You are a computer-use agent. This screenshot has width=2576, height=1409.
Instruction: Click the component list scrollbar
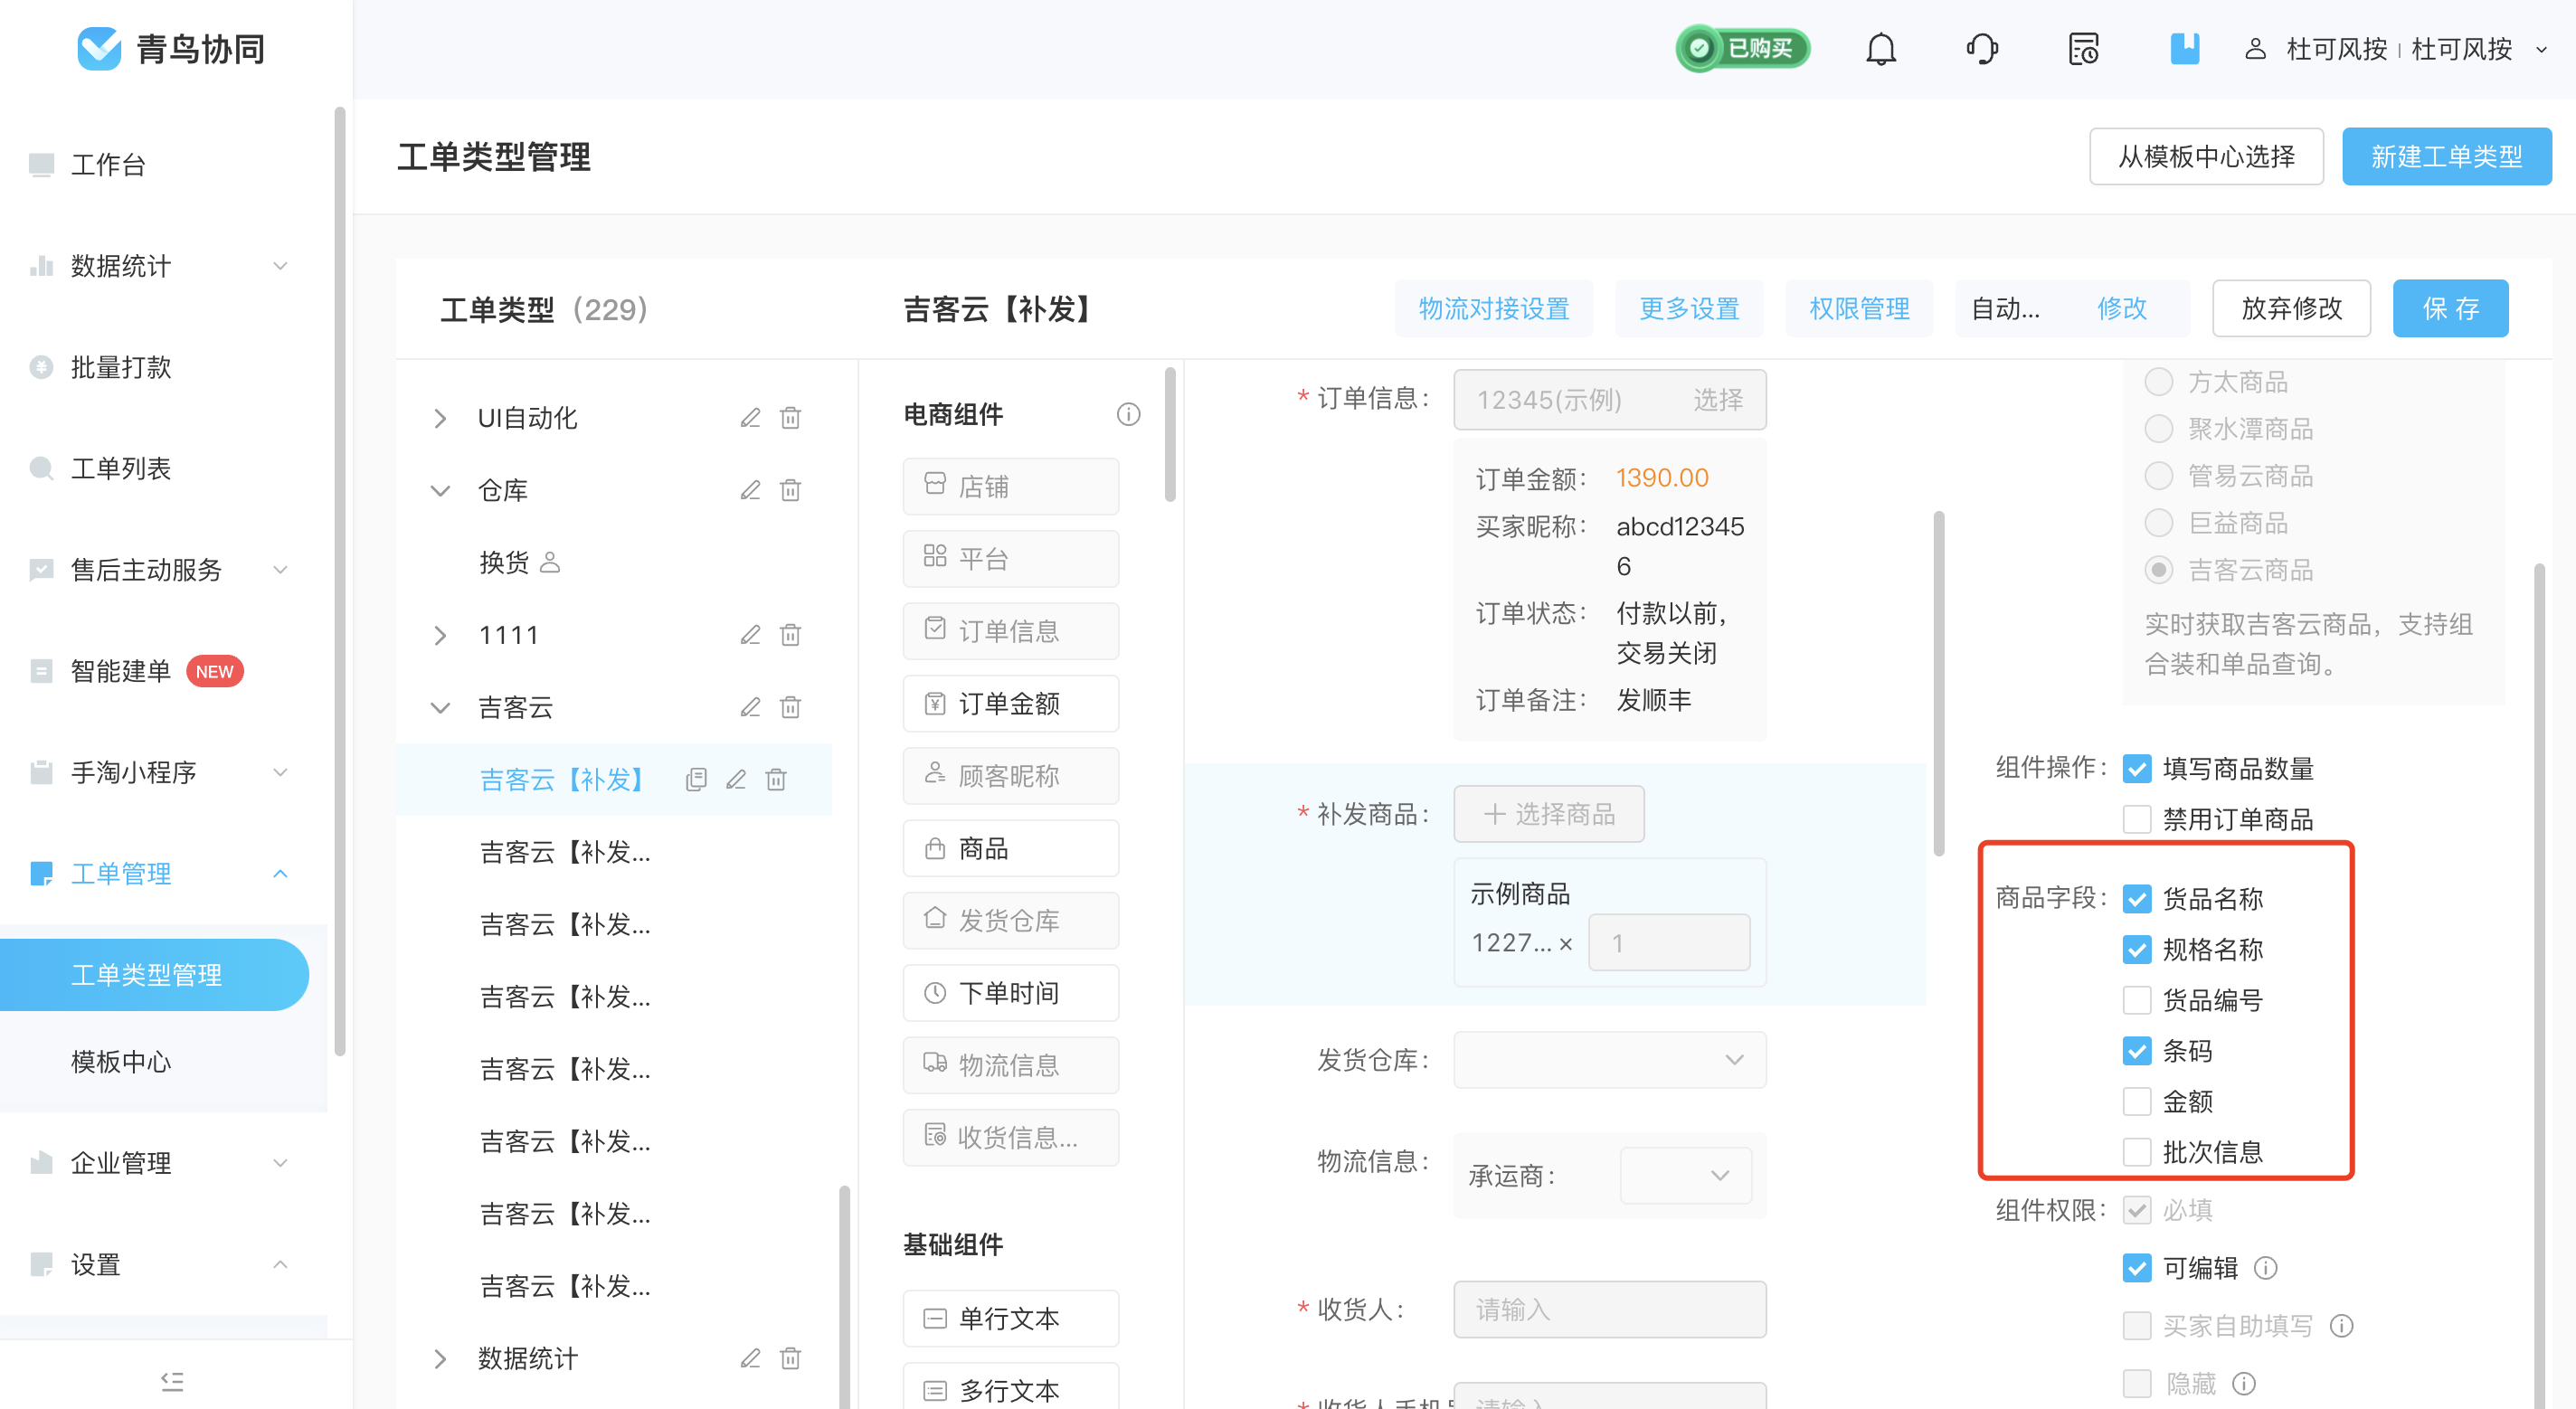pyautogui.click(x=1170, y=434)
